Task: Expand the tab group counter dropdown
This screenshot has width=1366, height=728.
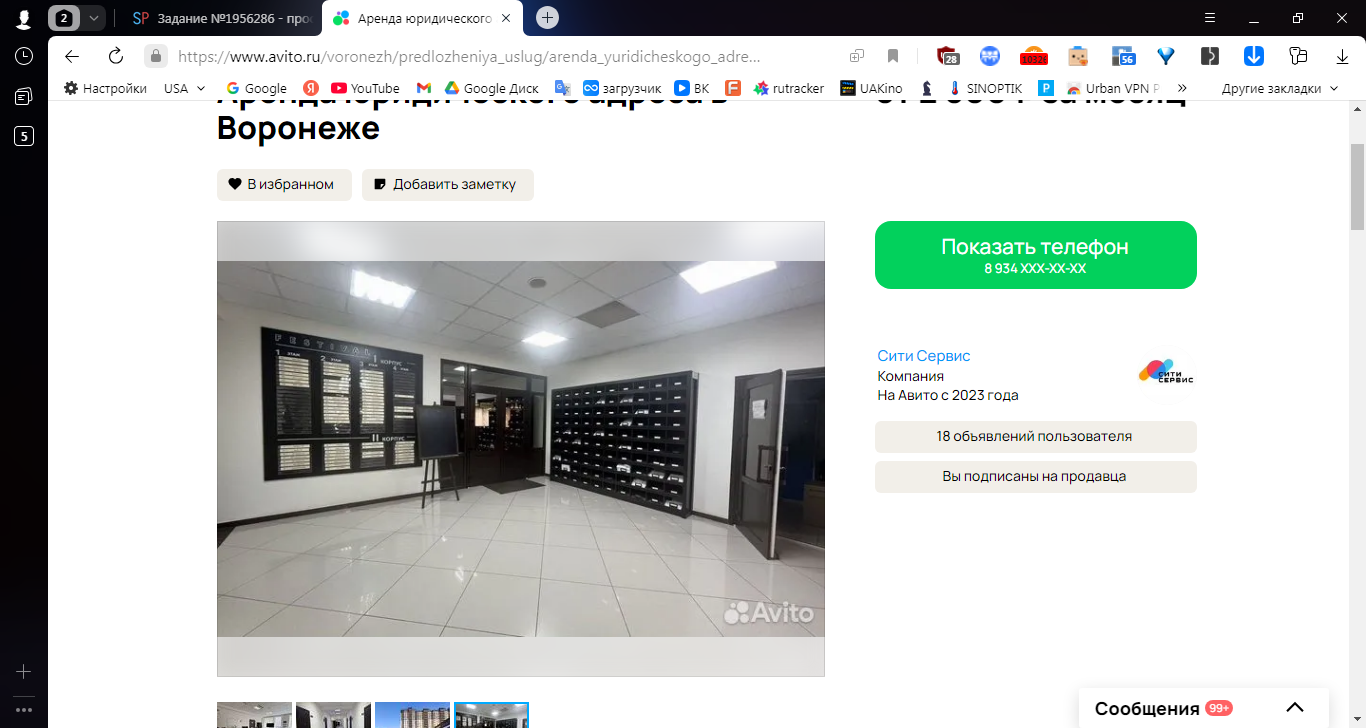Action: coord(94,18)
